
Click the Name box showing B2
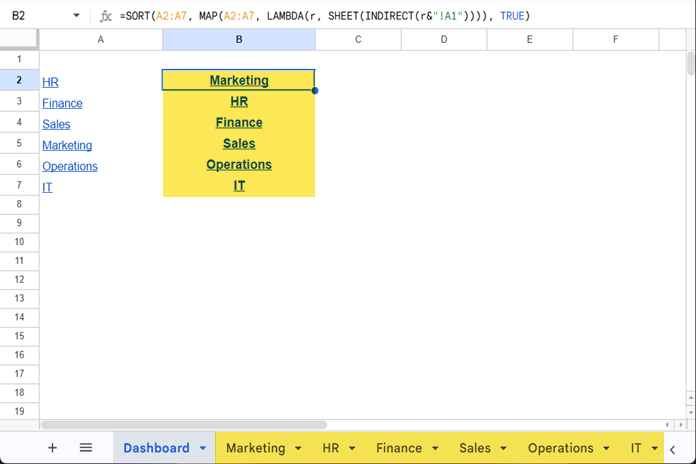click(18, 16)
